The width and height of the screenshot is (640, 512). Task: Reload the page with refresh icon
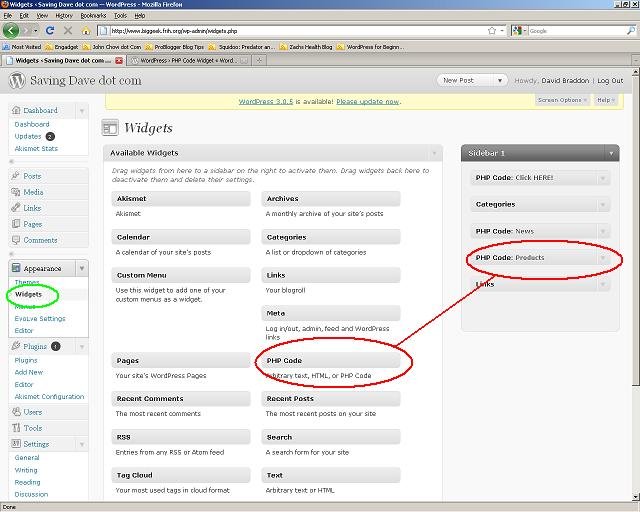pyautogui.click(x=50, y=31)
